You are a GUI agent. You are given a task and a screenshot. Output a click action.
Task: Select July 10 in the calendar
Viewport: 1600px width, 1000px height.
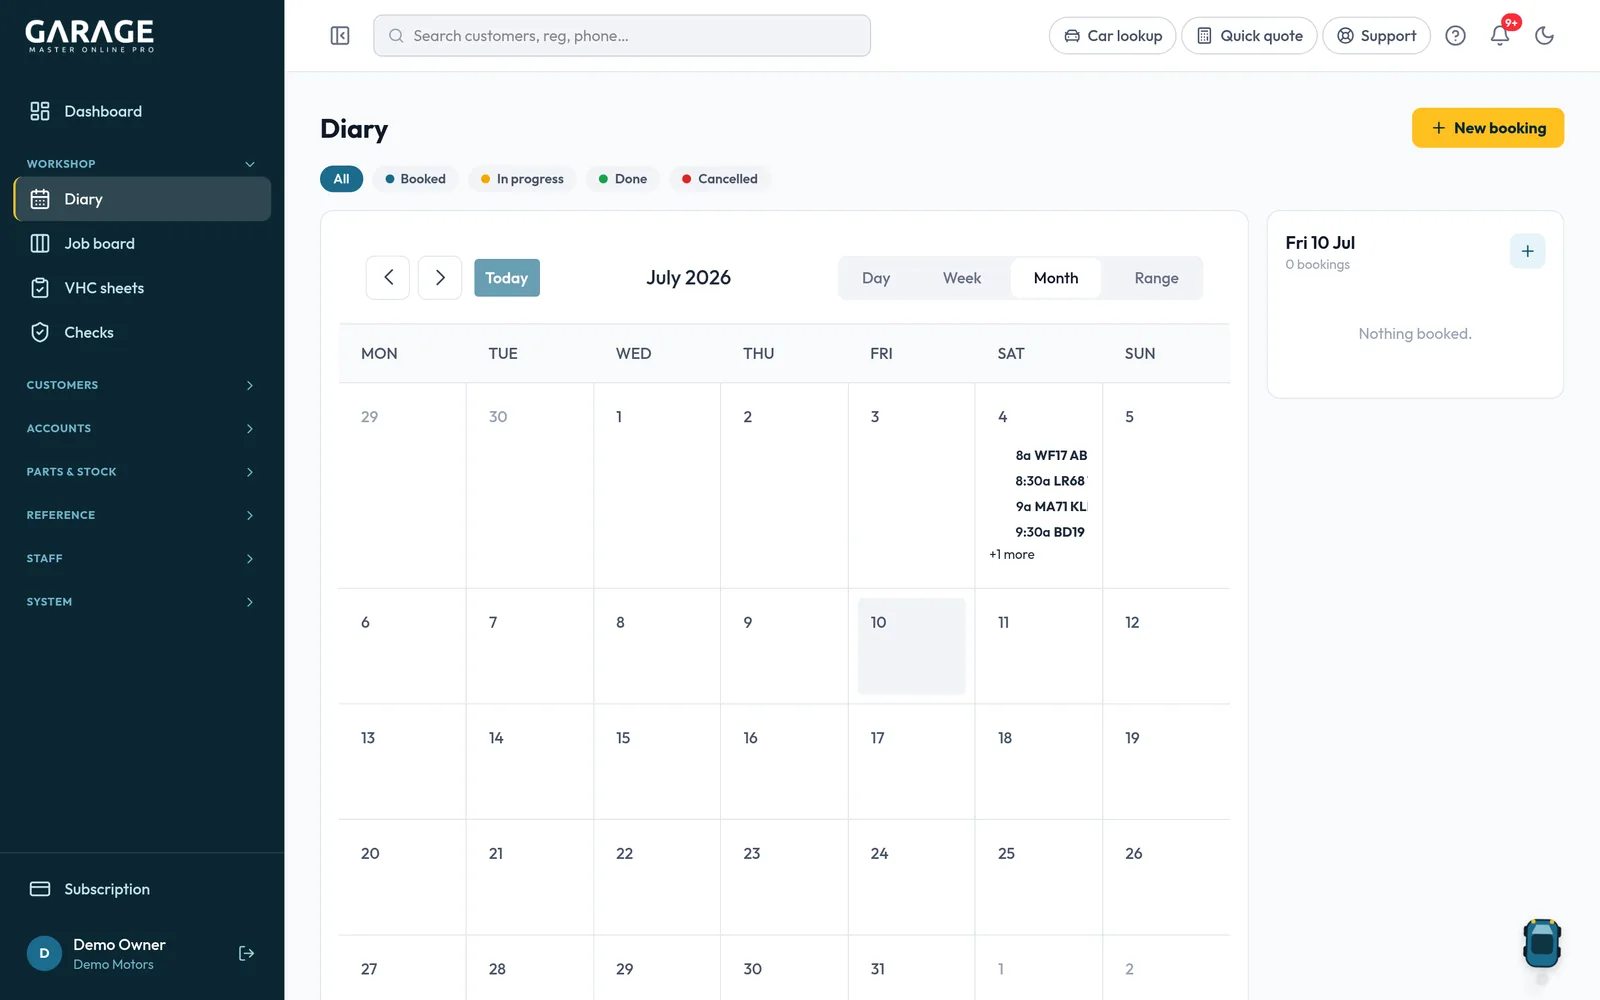(911, 646)
